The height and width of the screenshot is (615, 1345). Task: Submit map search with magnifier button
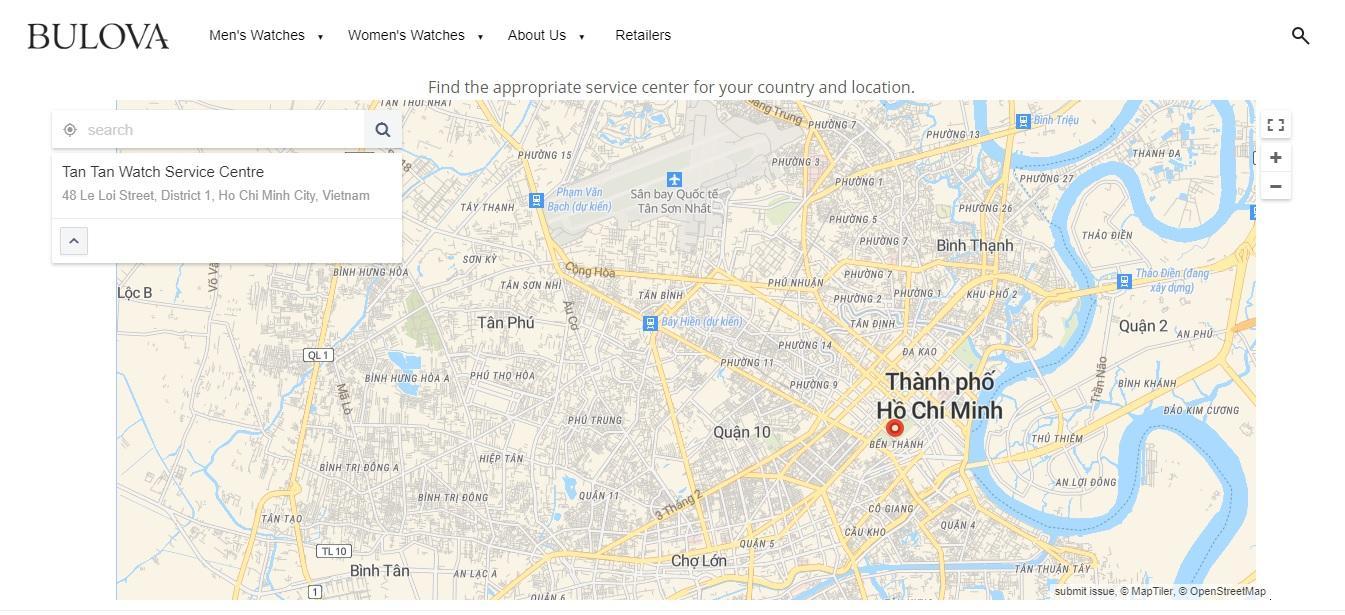coord(383,130)
